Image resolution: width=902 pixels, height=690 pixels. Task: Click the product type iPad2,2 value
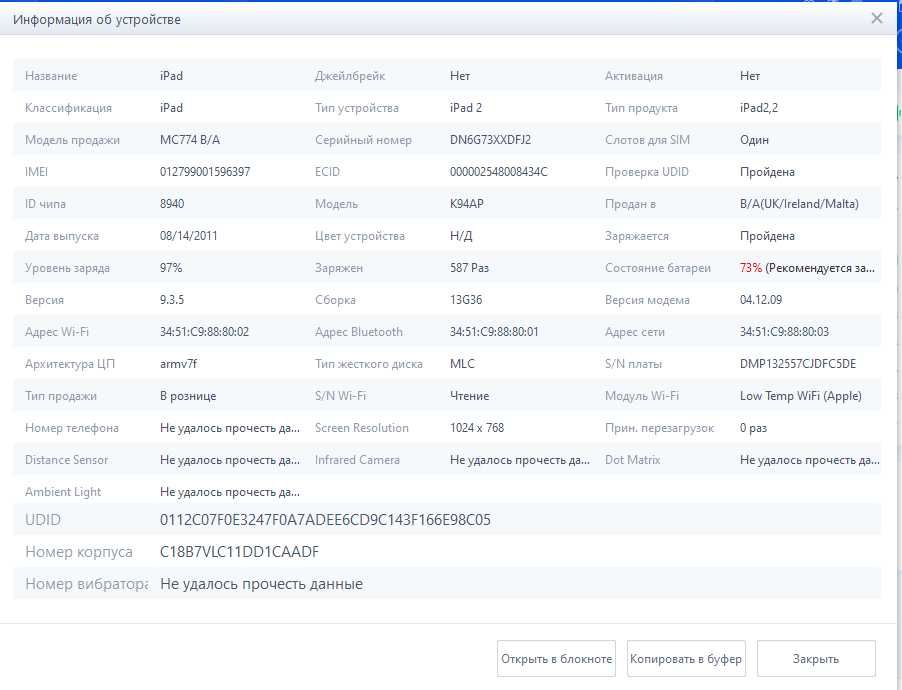pos(759,108)
